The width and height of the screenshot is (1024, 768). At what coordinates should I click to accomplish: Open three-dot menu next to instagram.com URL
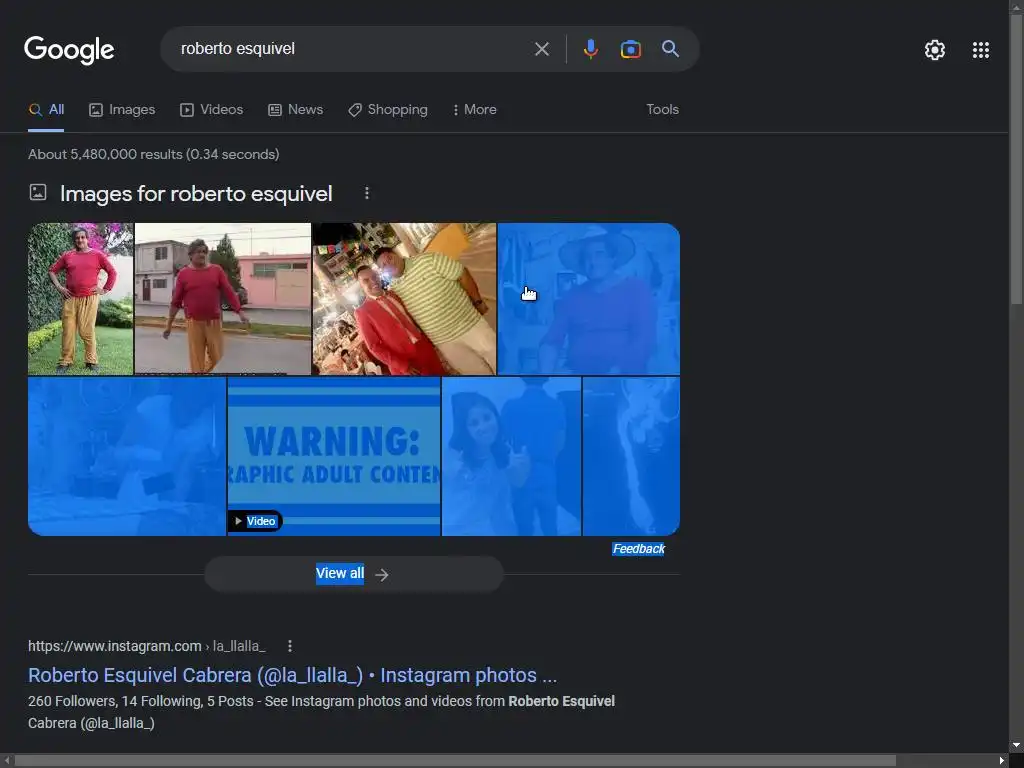[290, 646]
